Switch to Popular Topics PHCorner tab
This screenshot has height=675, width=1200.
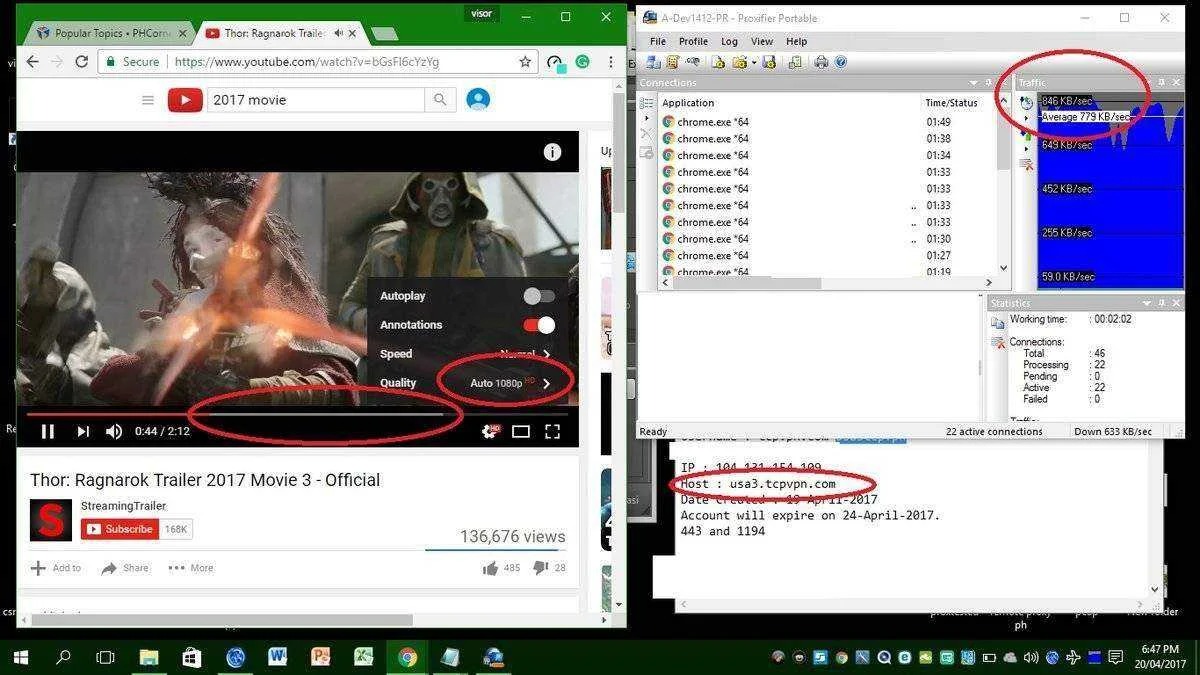click(108, 33)
